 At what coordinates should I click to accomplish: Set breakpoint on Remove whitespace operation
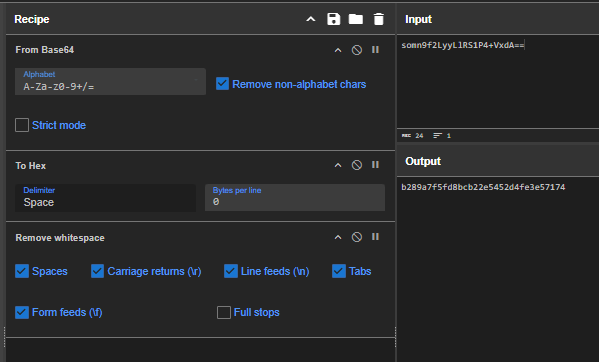[376, 237]
